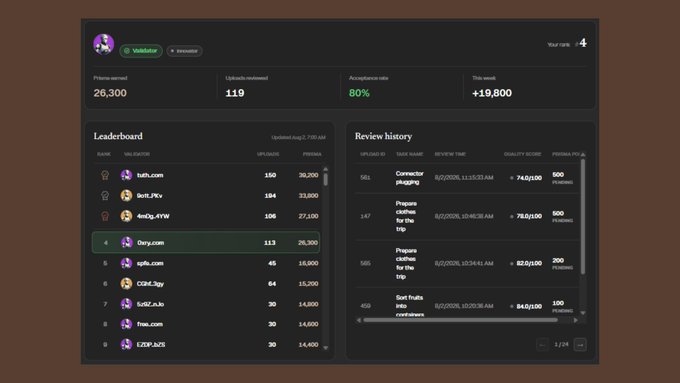Click the avatar of free..com

[126, 324]
